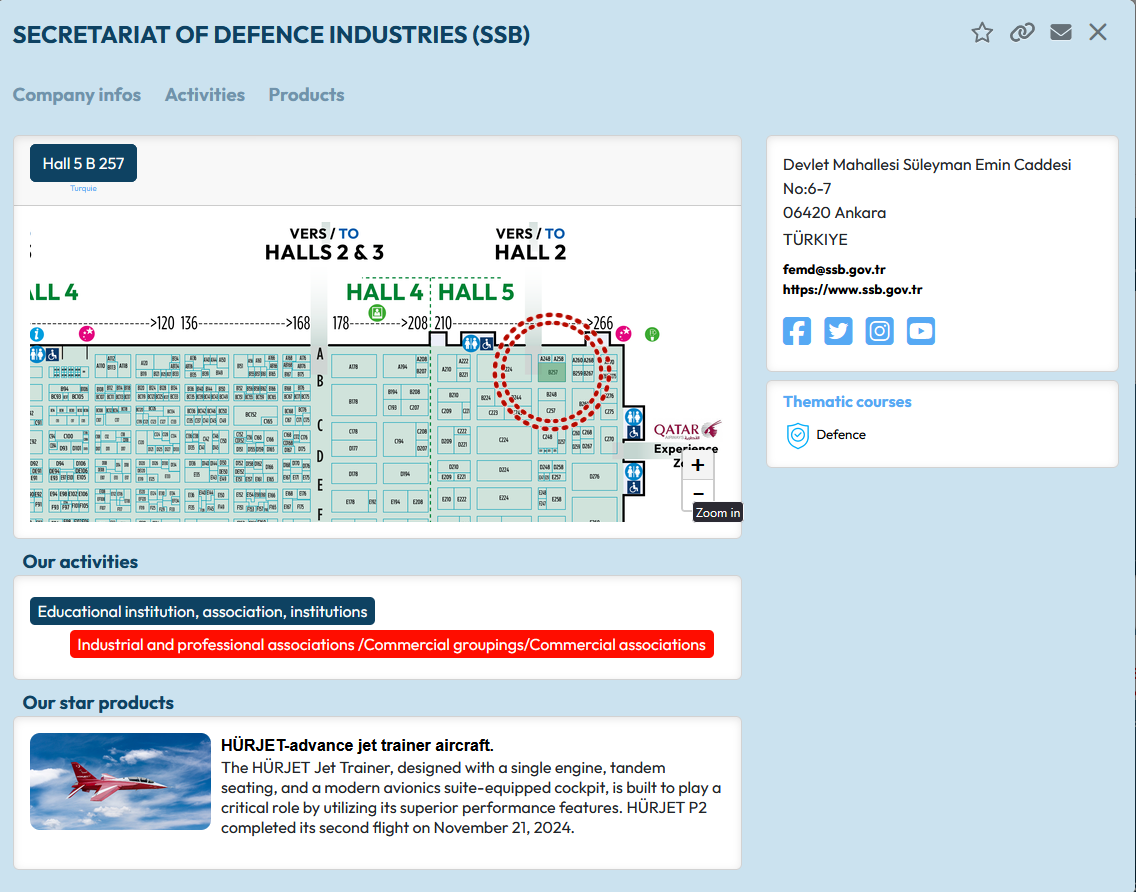Copy exhibitor link using the chain icon
The image size is (1136, 892).
click(x=1022, y=33)
